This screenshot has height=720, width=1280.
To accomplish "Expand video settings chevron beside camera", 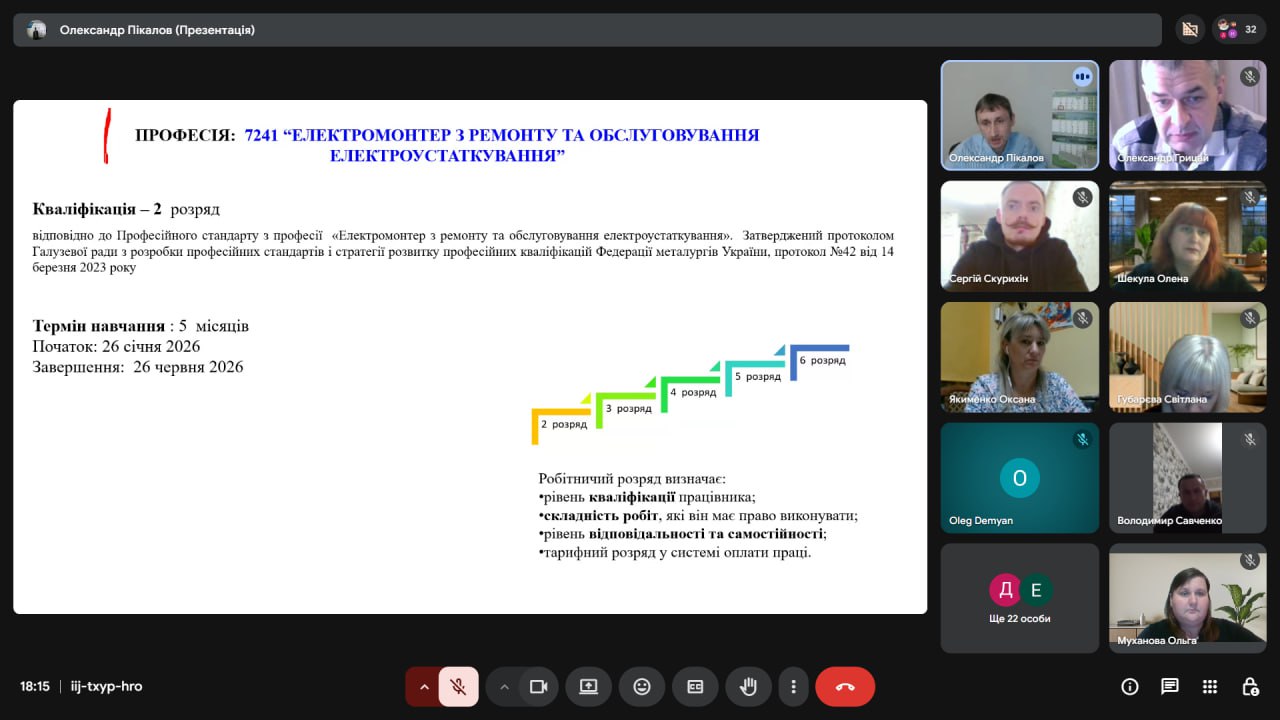I will [504, 687].
